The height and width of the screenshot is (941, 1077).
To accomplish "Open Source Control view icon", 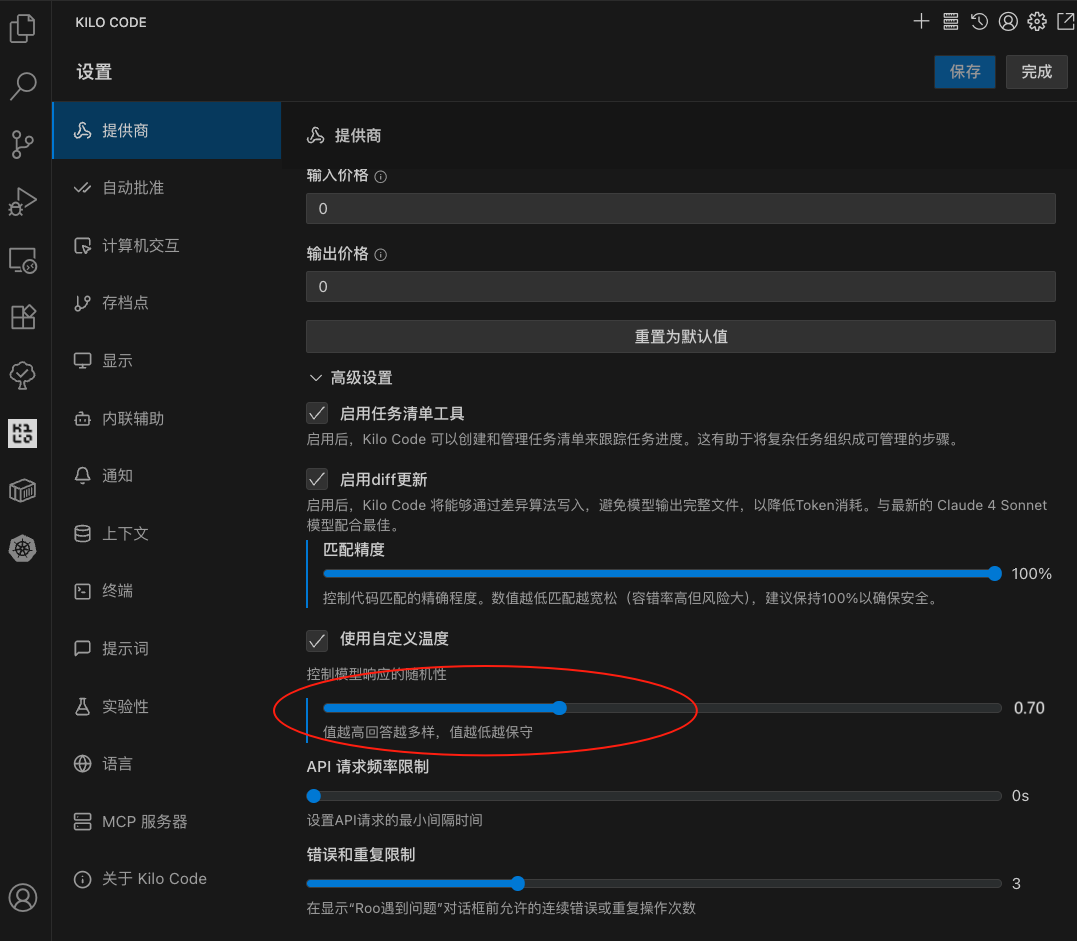I will pyautogui.click(x=22, y=144).
